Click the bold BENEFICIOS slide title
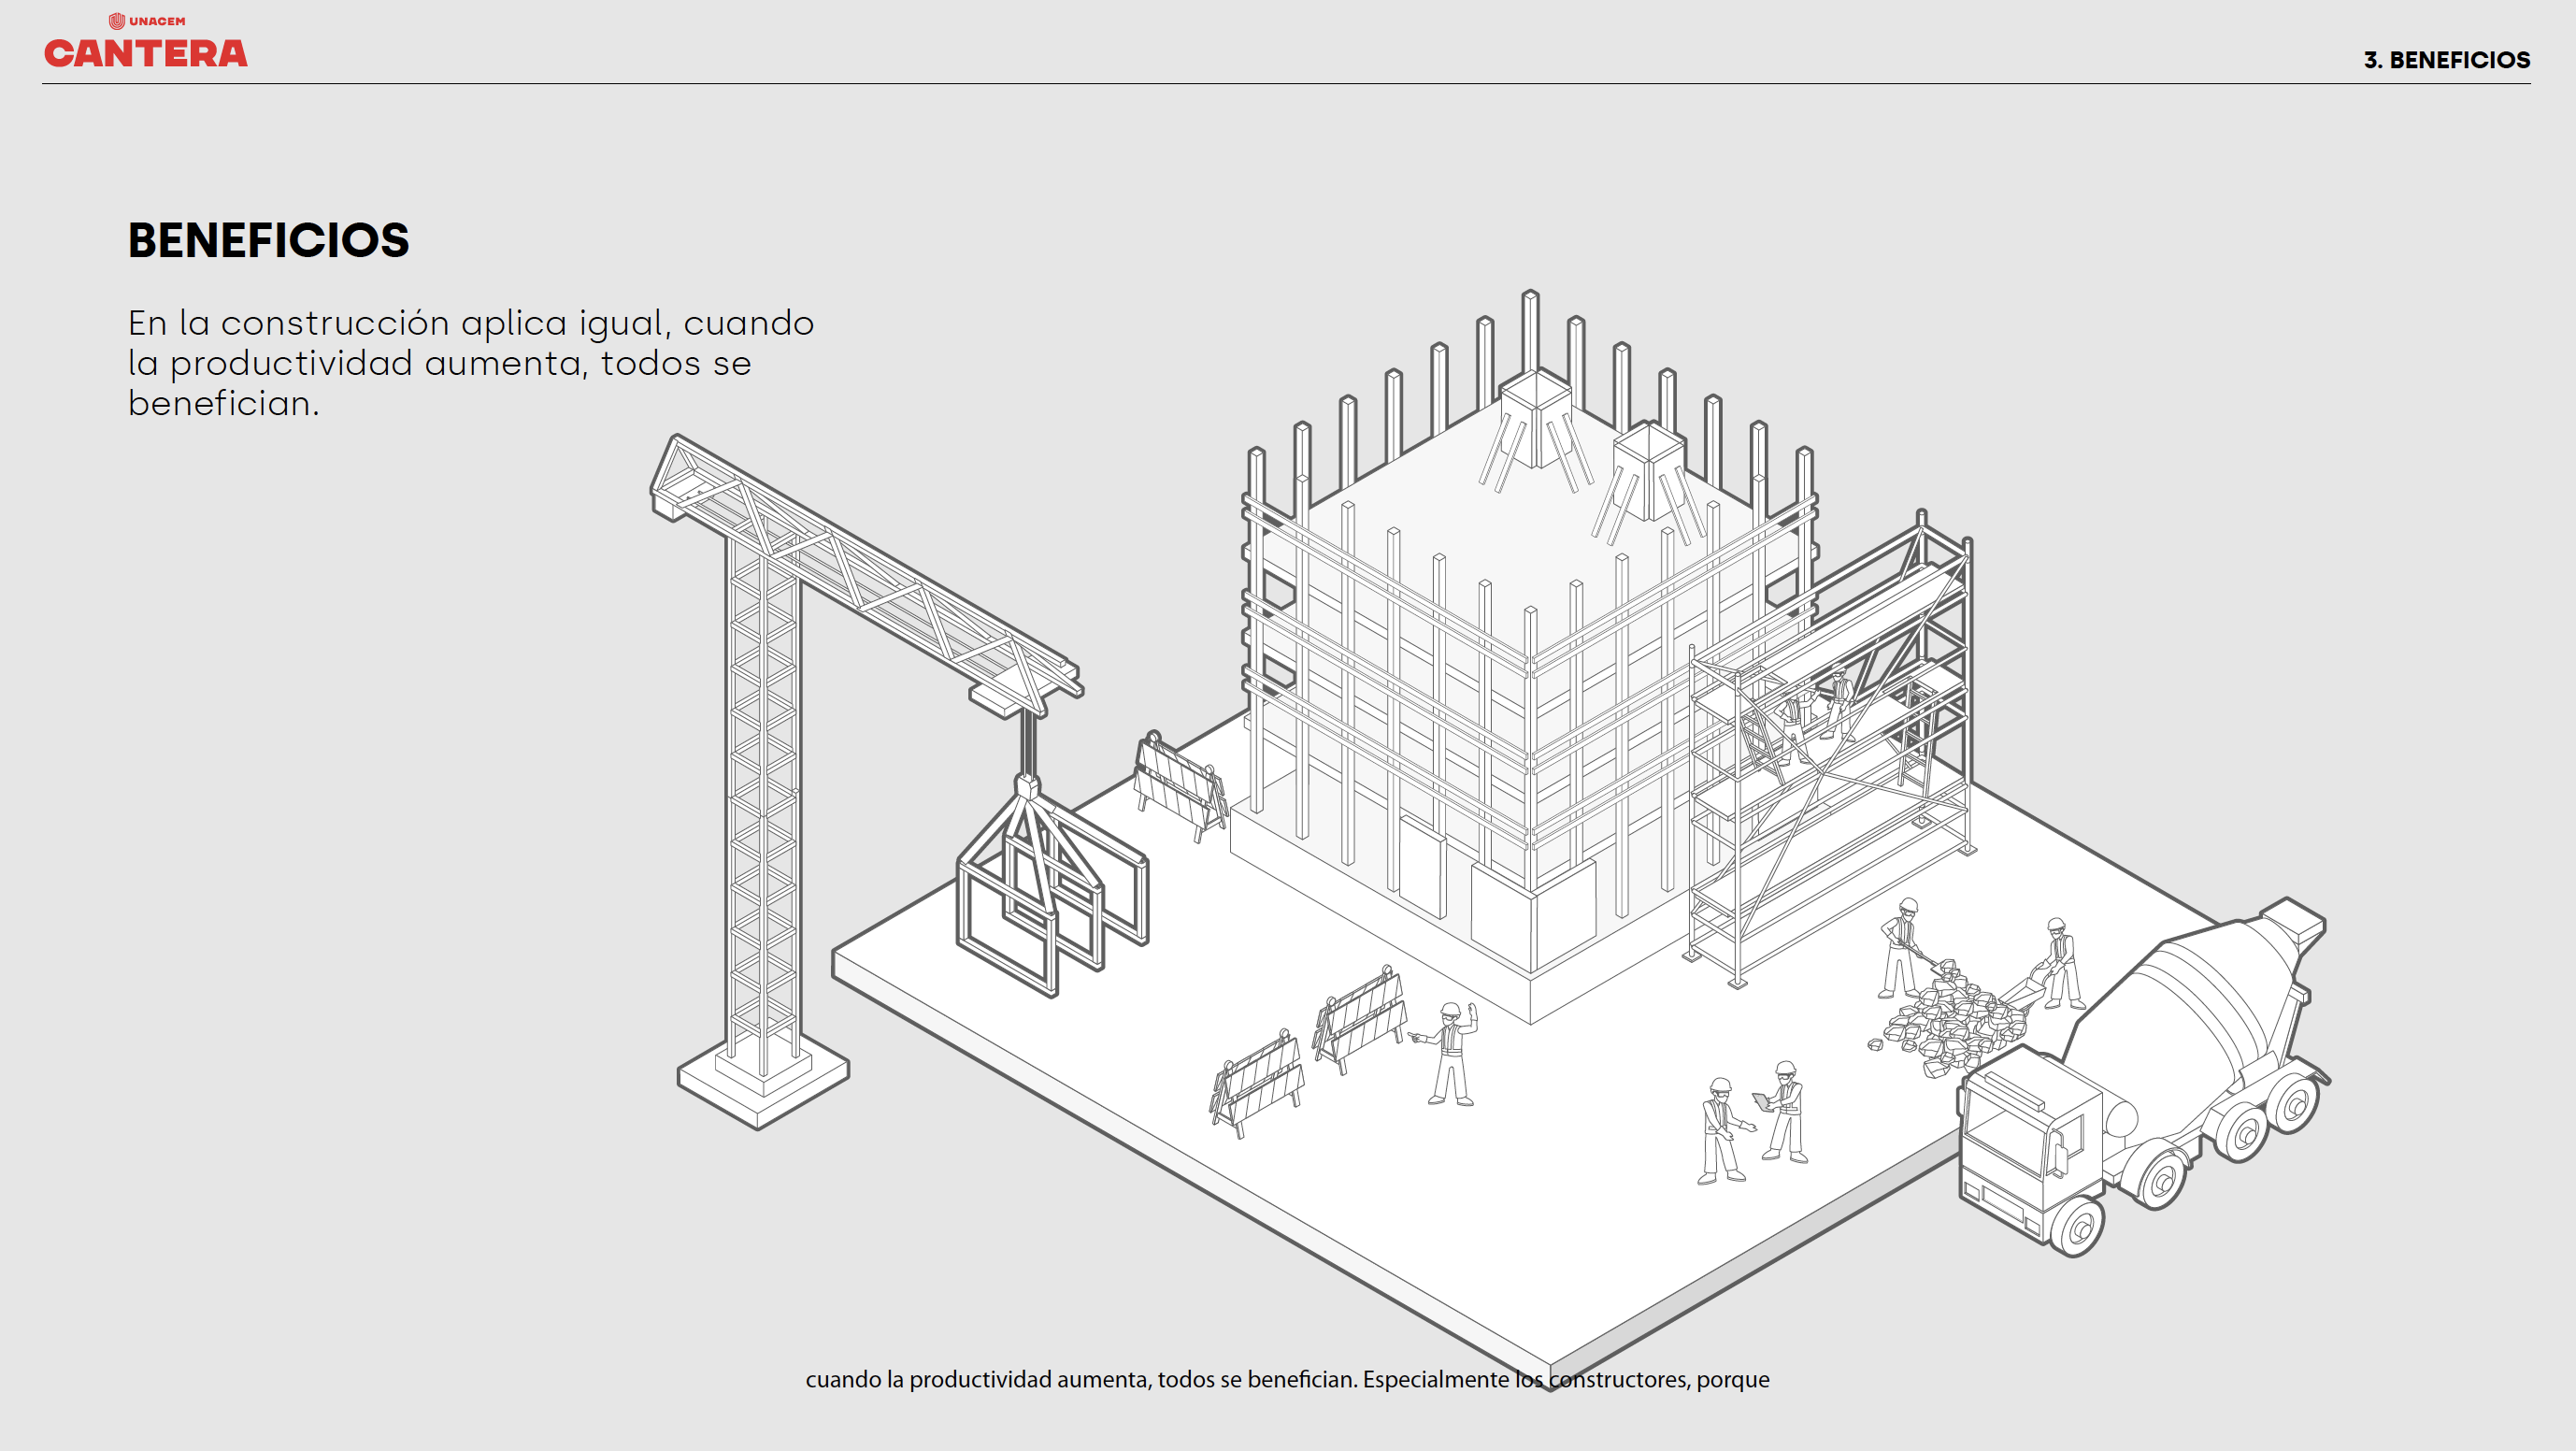Image resolution: width=2576 pixels, height=1451 pixels. (268, 240)
